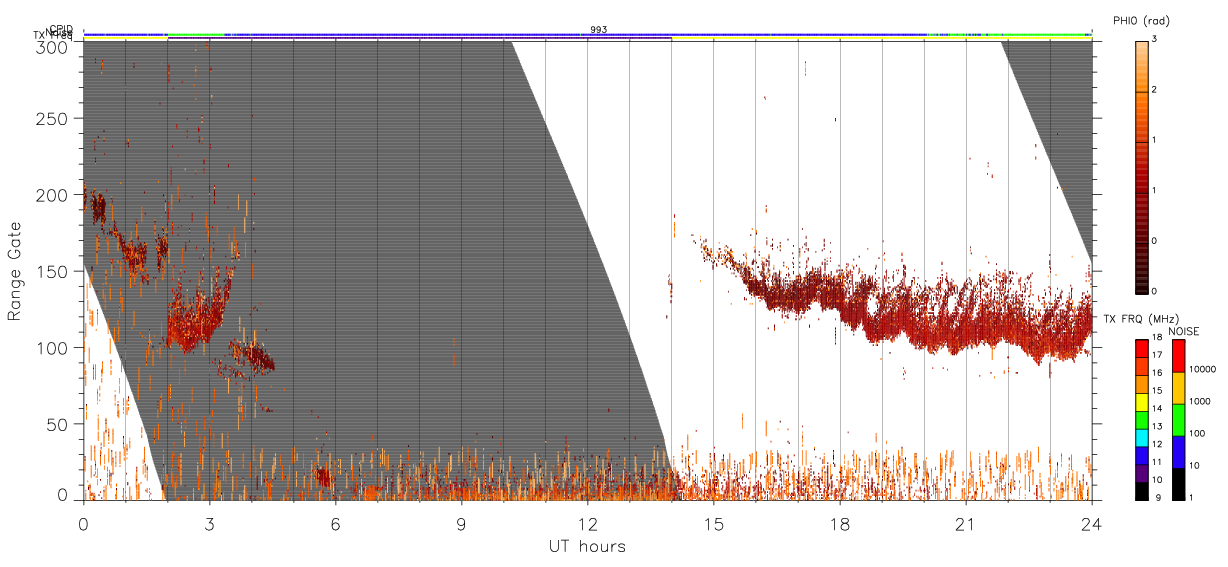Click the 'Range Gate' y-axis title
Image resolution: width=1228 pixels, height=567 pixels.
pyautogui.click(x=15, y=271)
